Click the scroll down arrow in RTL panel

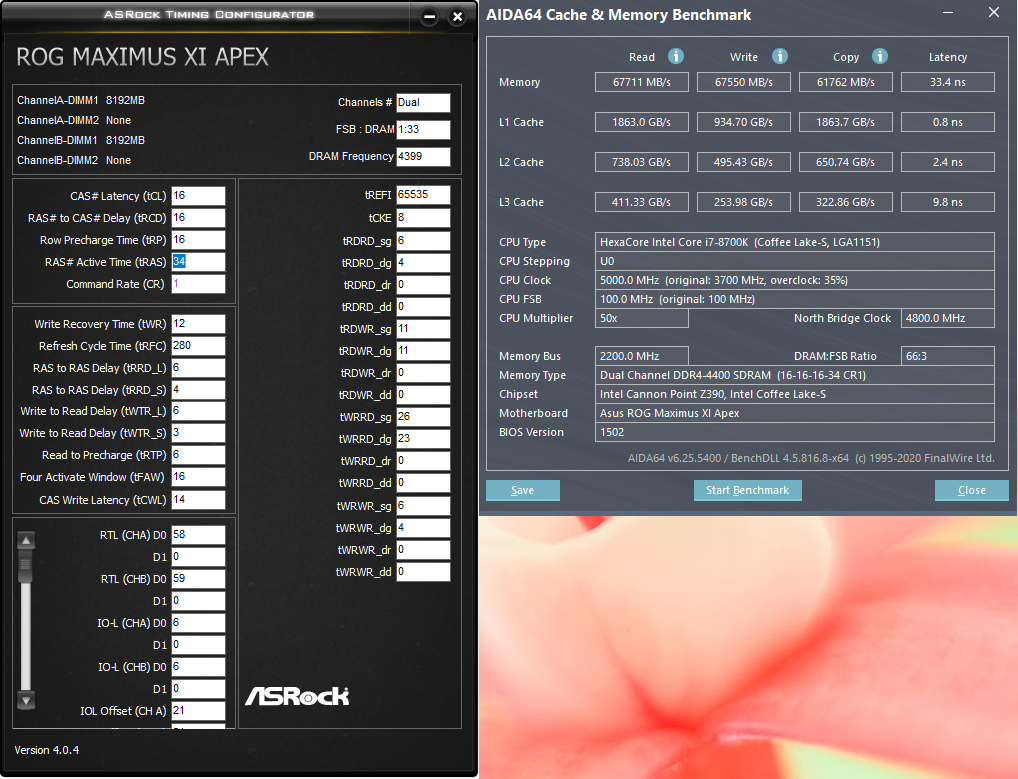click(26, 700)
